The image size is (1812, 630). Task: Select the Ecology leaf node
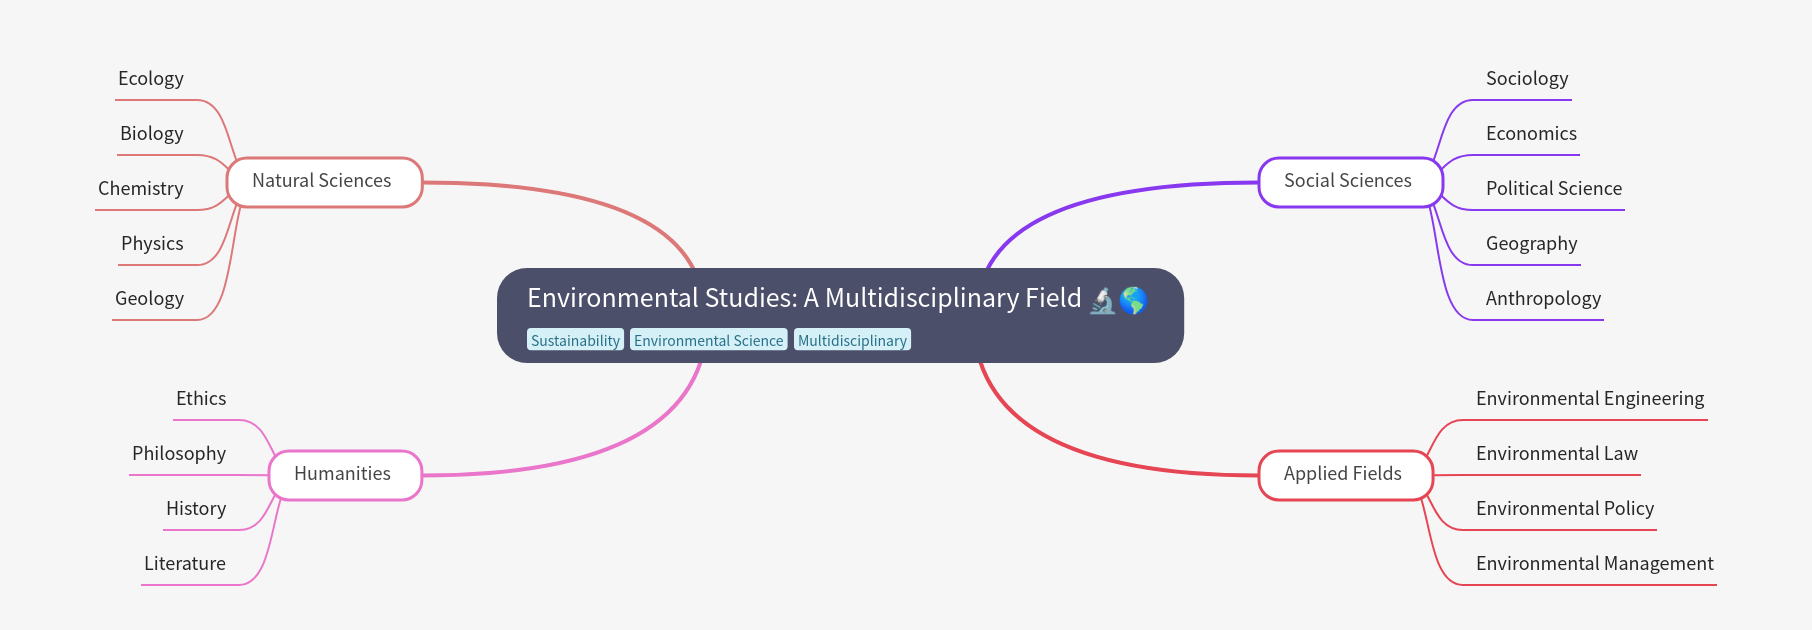(151, 79)
